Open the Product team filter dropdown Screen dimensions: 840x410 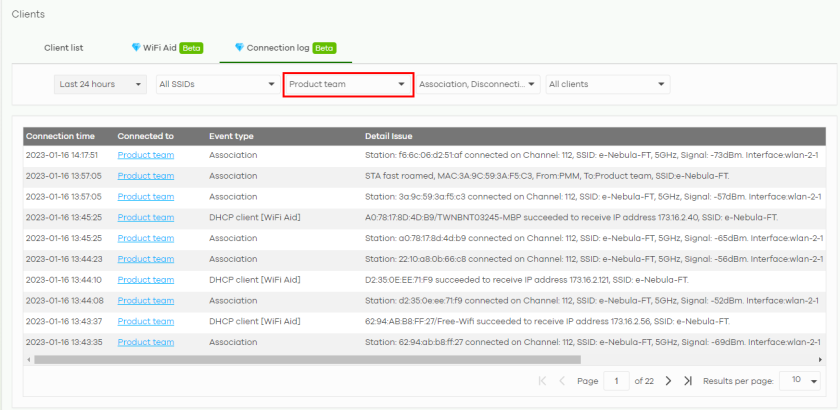click(347, 85)
